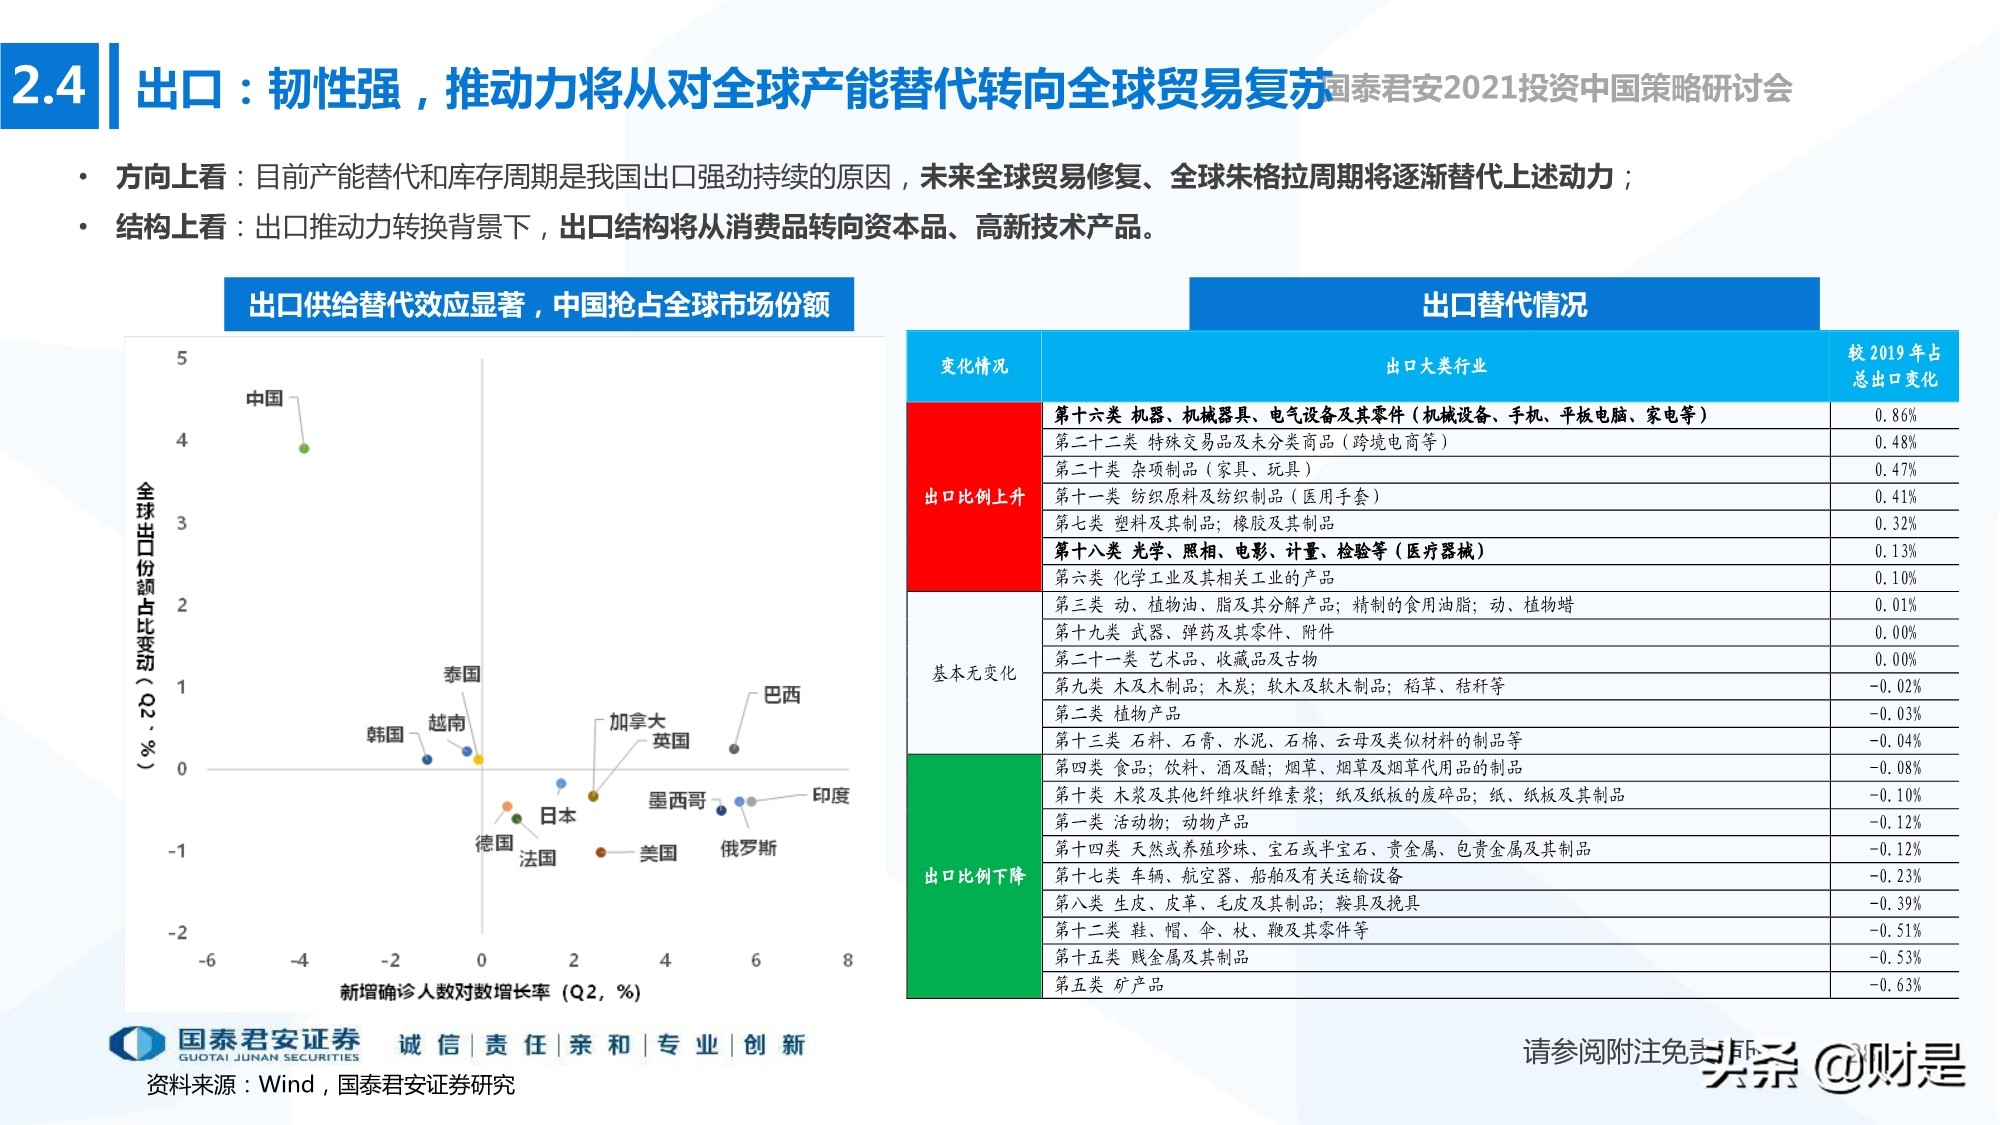2000x1125 pixels.
Task: Click the 日本 label in the chart
Action: click(x=558, y=816)
